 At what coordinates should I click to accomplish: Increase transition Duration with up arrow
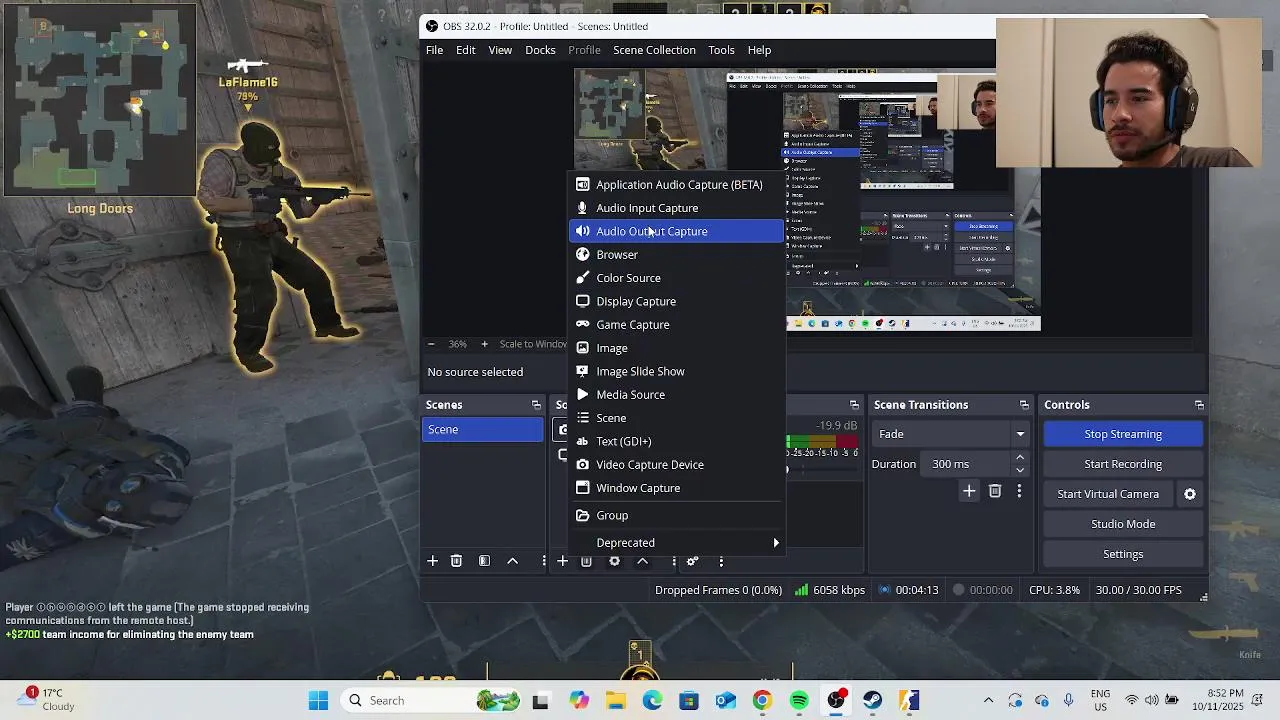coord(1020,458)
